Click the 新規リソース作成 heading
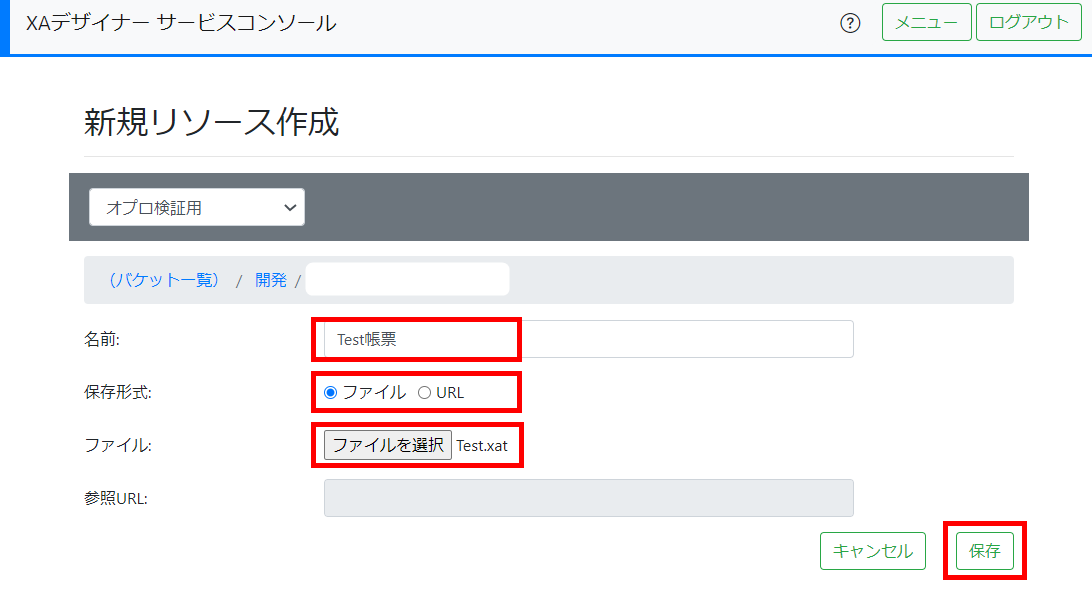 (x=212, y=122)
